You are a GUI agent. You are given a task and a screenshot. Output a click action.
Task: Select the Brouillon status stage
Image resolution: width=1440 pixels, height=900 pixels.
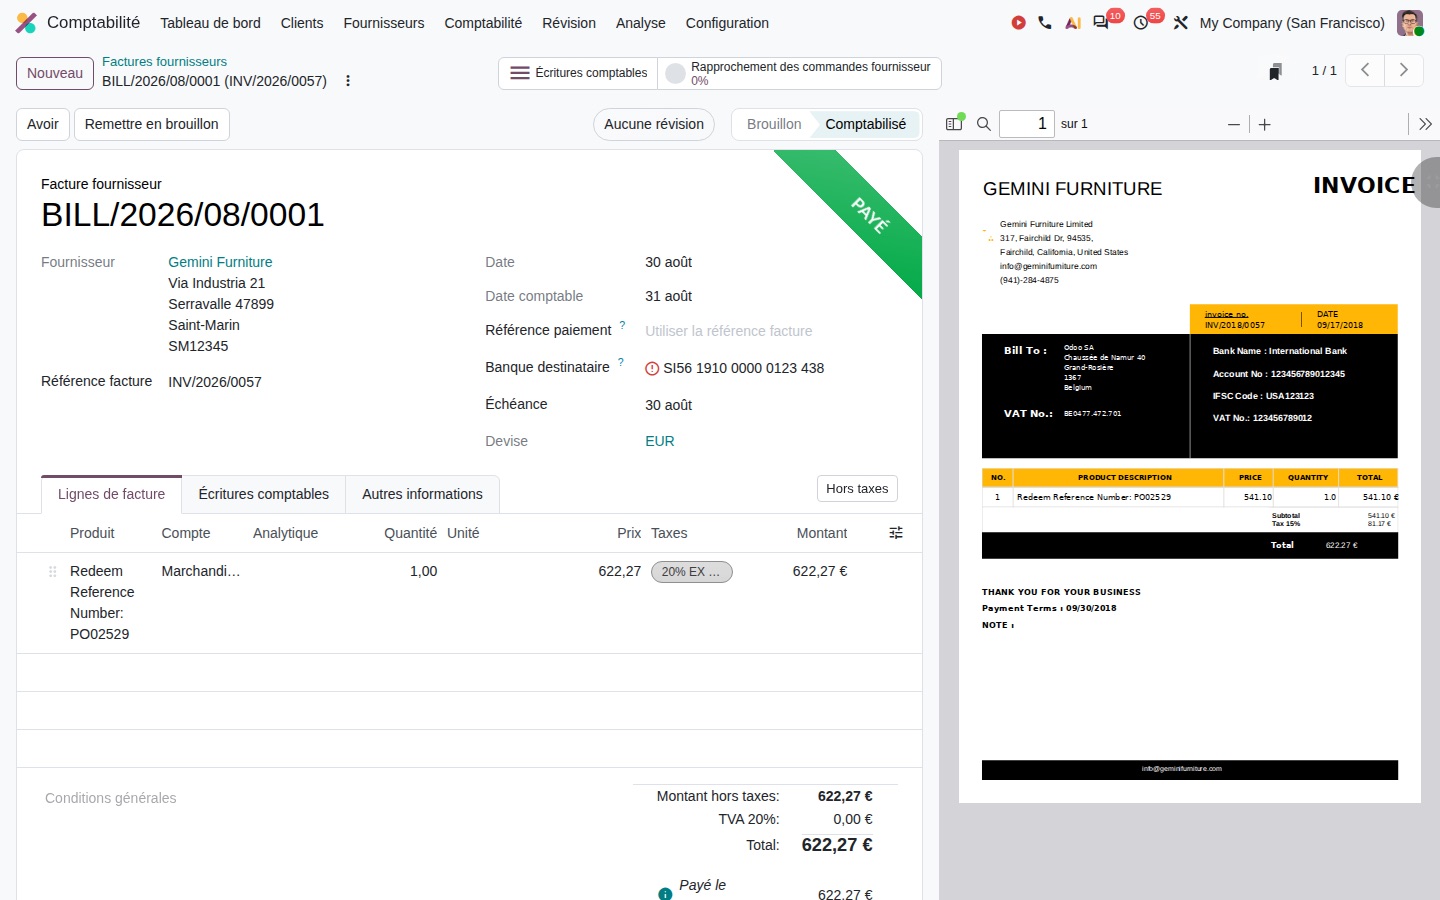click(774, 124)
